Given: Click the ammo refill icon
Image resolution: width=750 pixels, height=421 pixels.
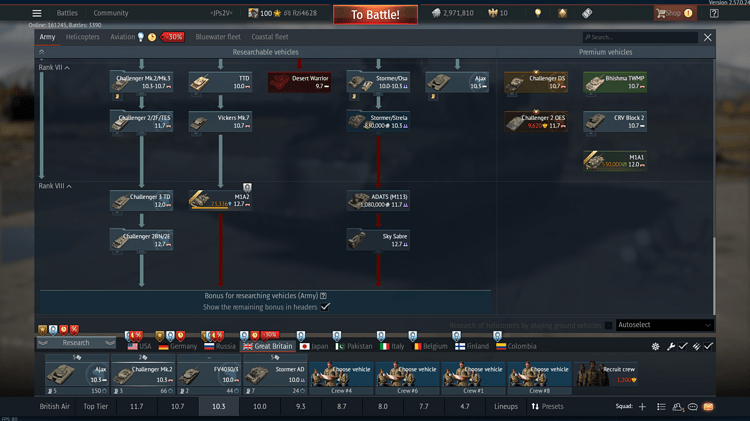Looking at the screenshot, I should click(696, 346).
